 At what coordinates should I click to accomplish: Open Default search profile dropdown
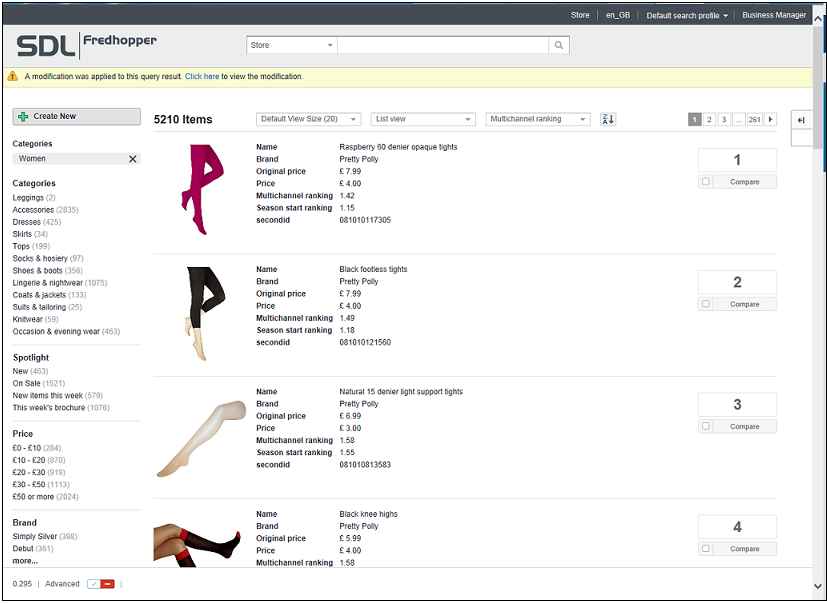(x=687, y=15)
